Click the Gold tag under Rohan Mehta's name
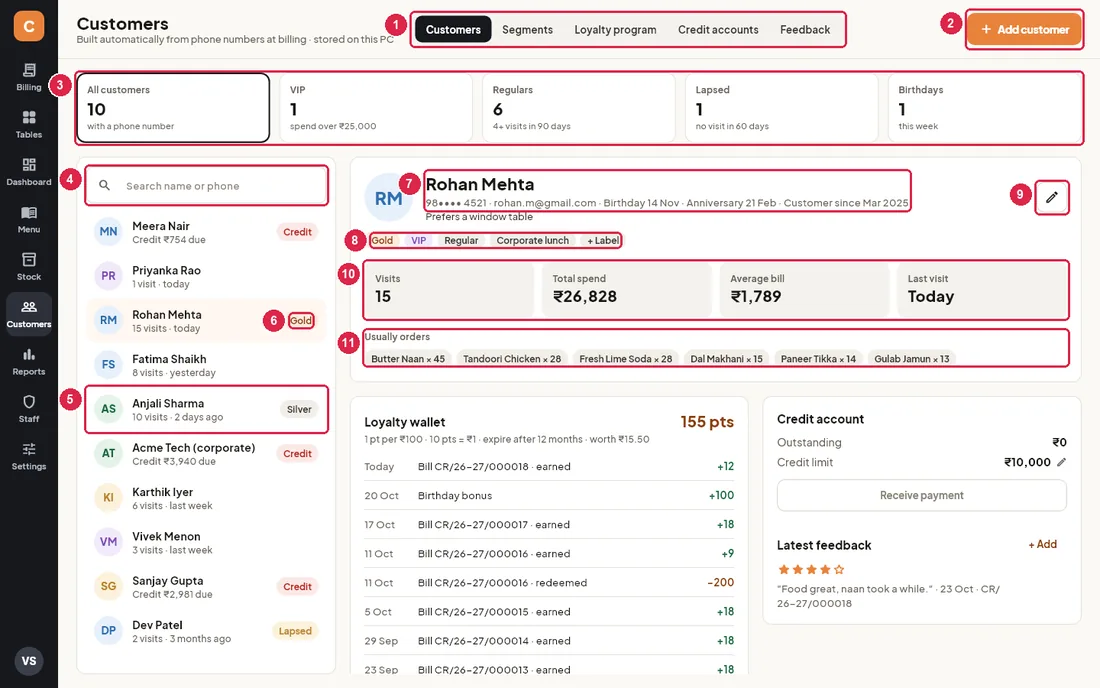Viewport: 1100px width, 688px height. point(382,241)
